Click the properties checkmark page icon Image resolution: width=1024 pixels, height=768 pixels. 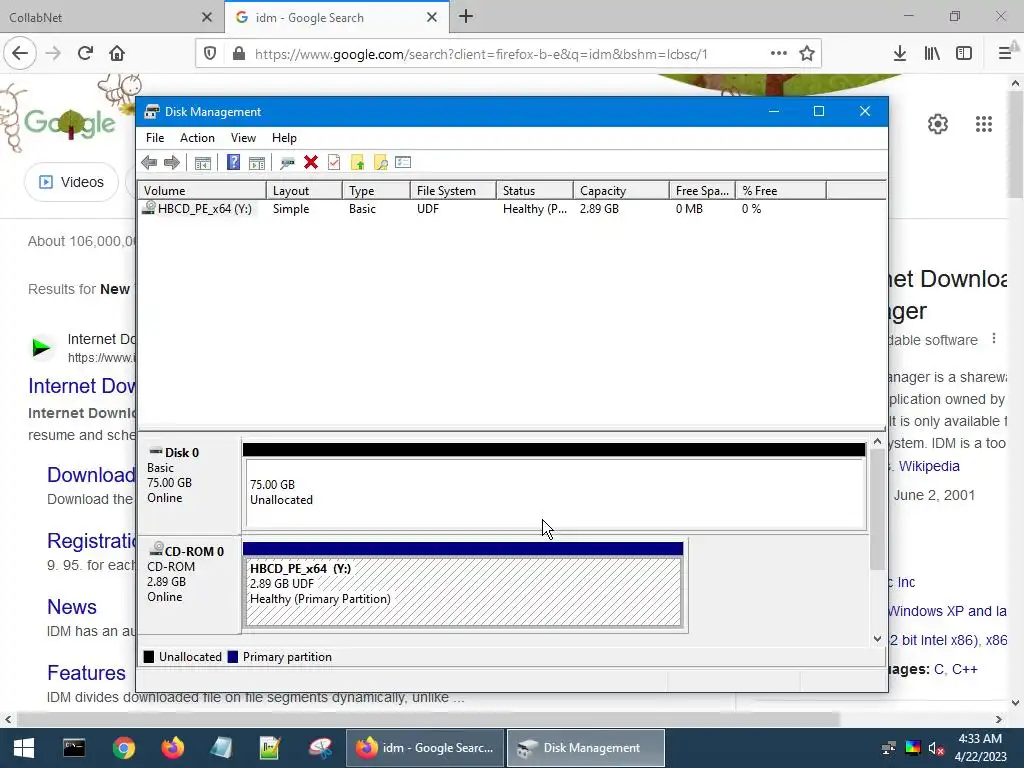(x=334, y=163)
